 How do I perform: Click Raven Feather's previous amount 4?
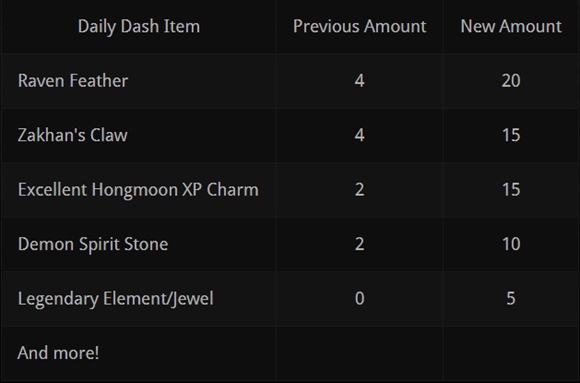pos(360,81)
